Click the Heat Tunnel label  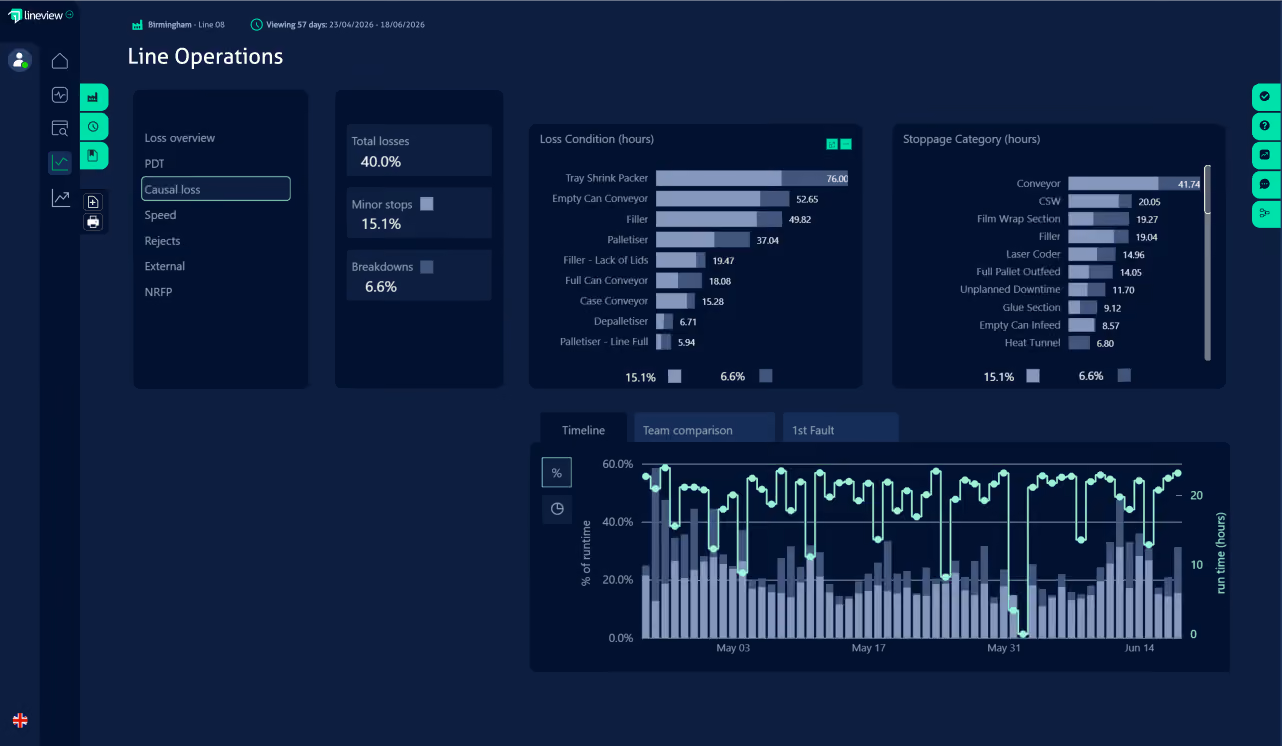click(x=1033, y=343)
